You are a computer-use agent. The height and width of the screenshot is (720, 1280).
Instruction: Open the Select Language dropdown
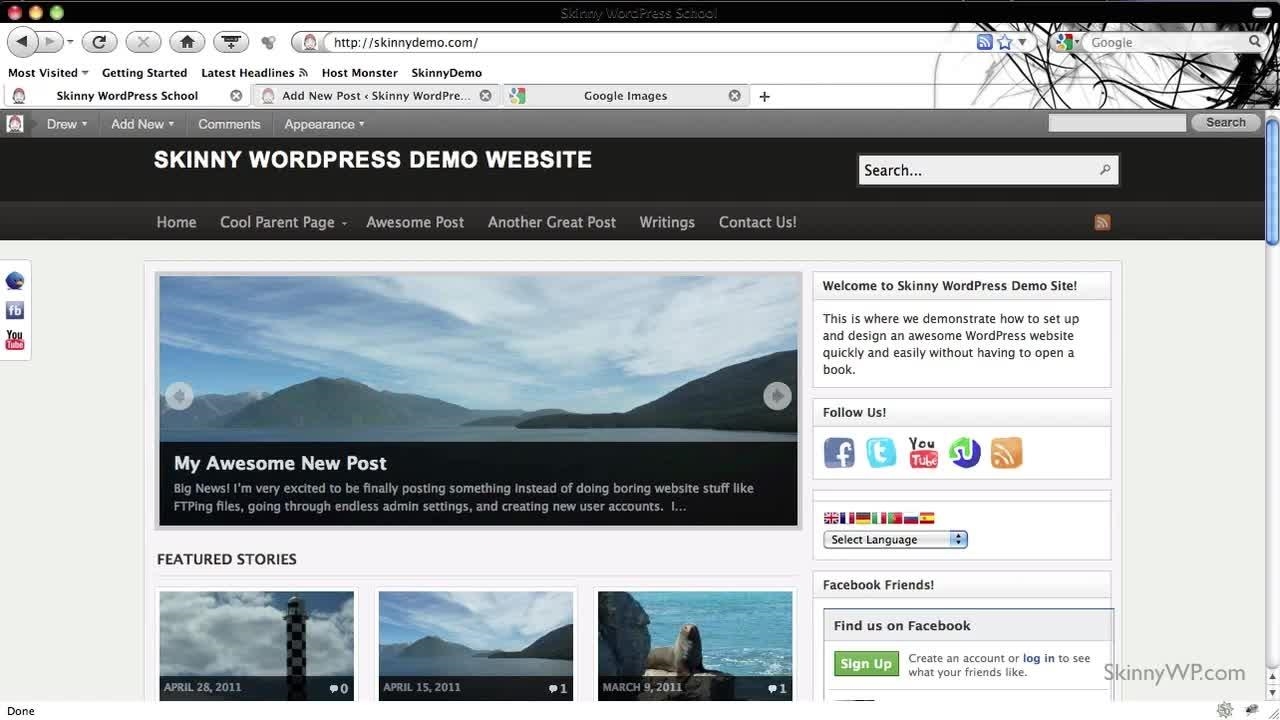(895, 540)
